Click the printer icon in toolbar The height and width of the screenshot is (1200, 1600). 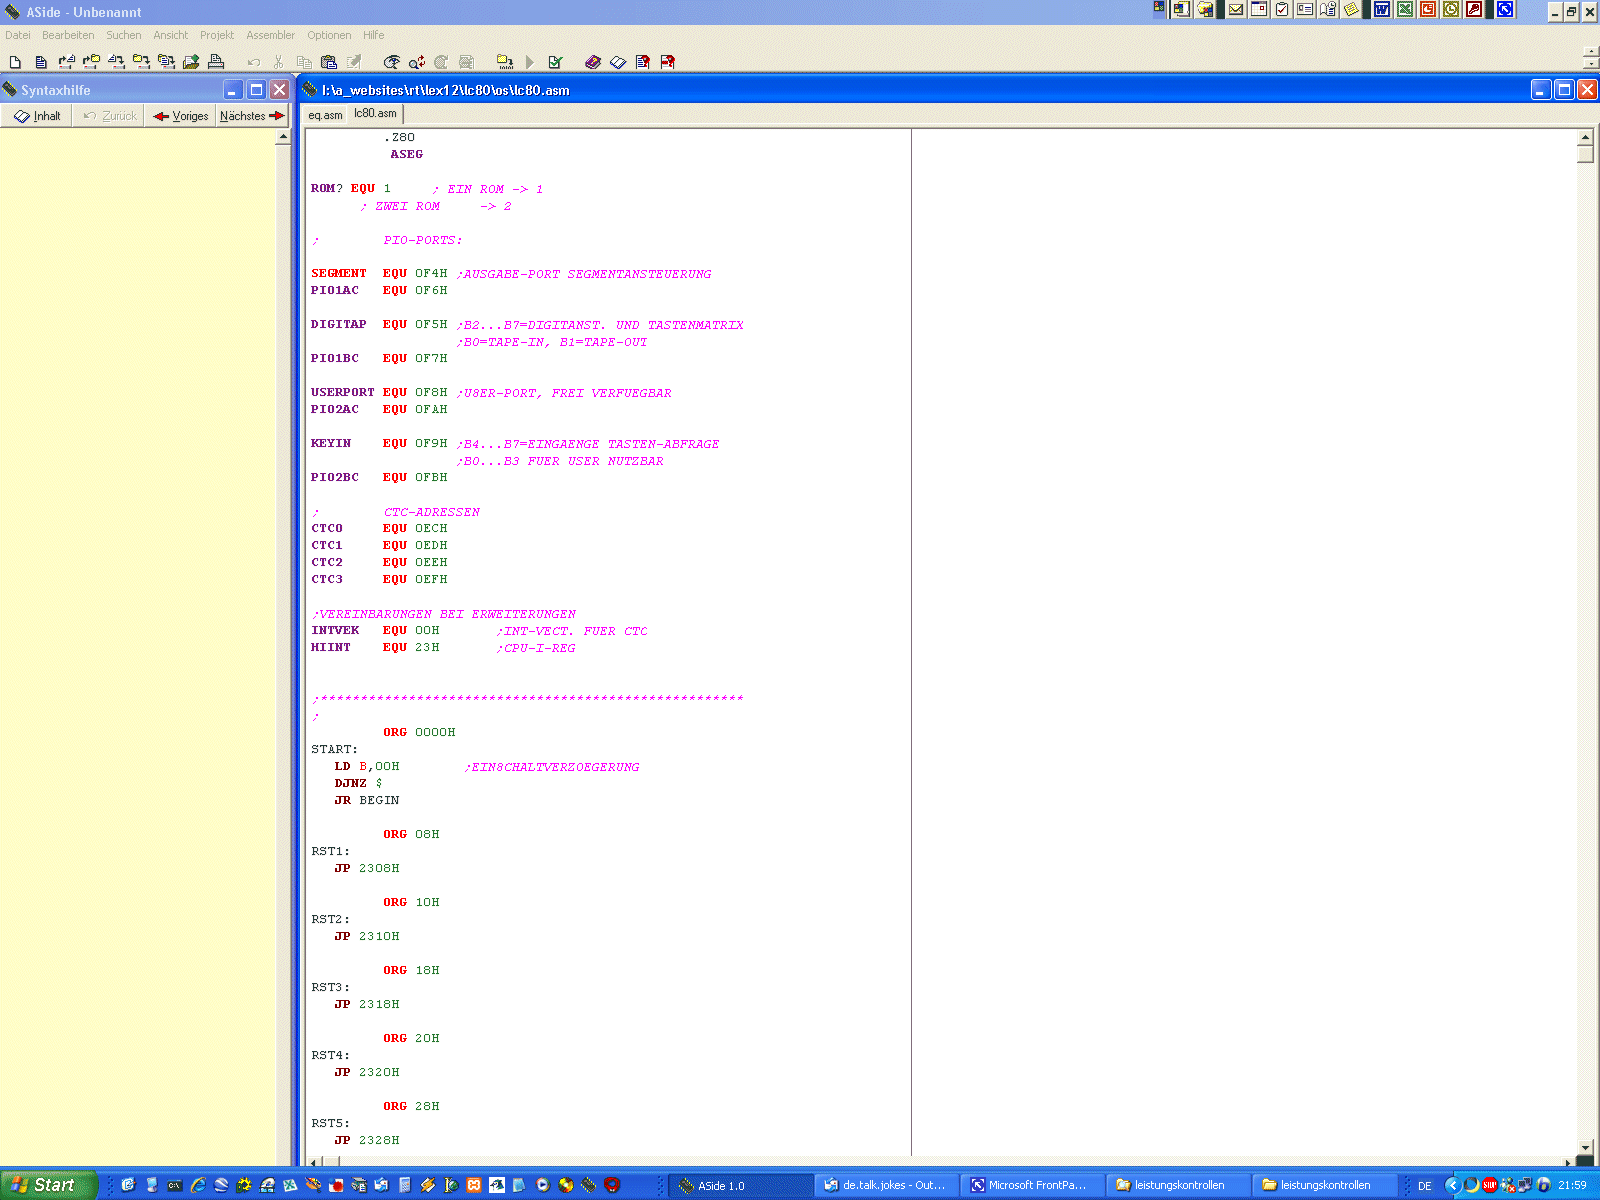coord(216,62)
